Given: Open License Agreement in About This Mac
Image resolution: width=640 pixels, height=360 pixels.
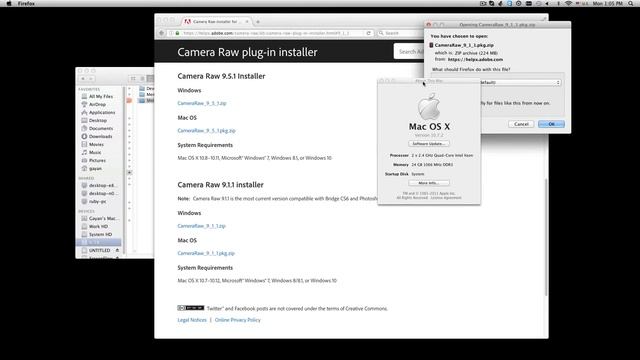Looking at the screenshot, I should [x=447, y=198].
